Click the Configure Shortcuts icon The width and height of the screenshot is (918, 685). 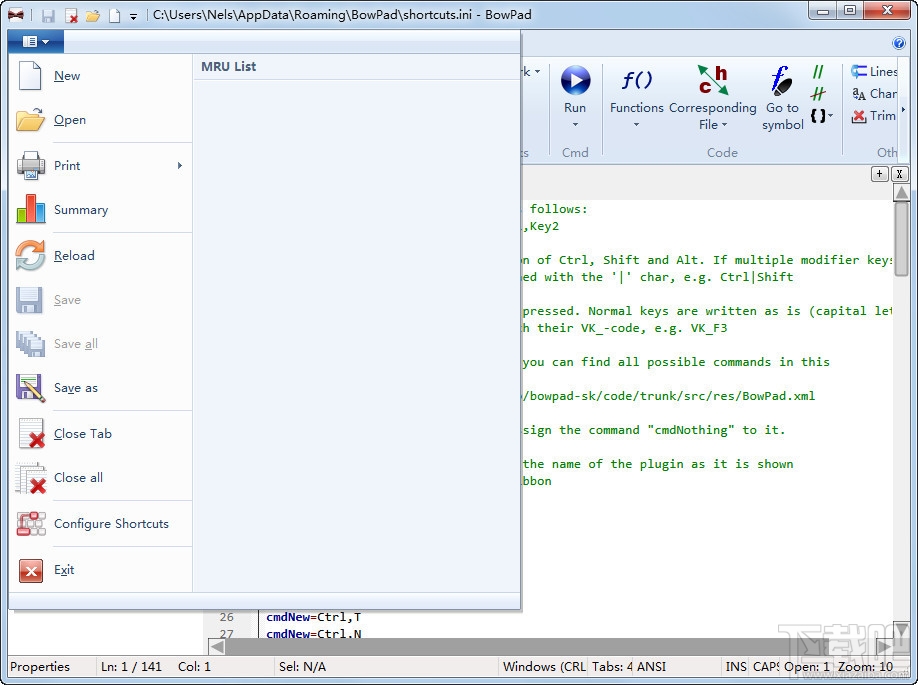[31, 523]
